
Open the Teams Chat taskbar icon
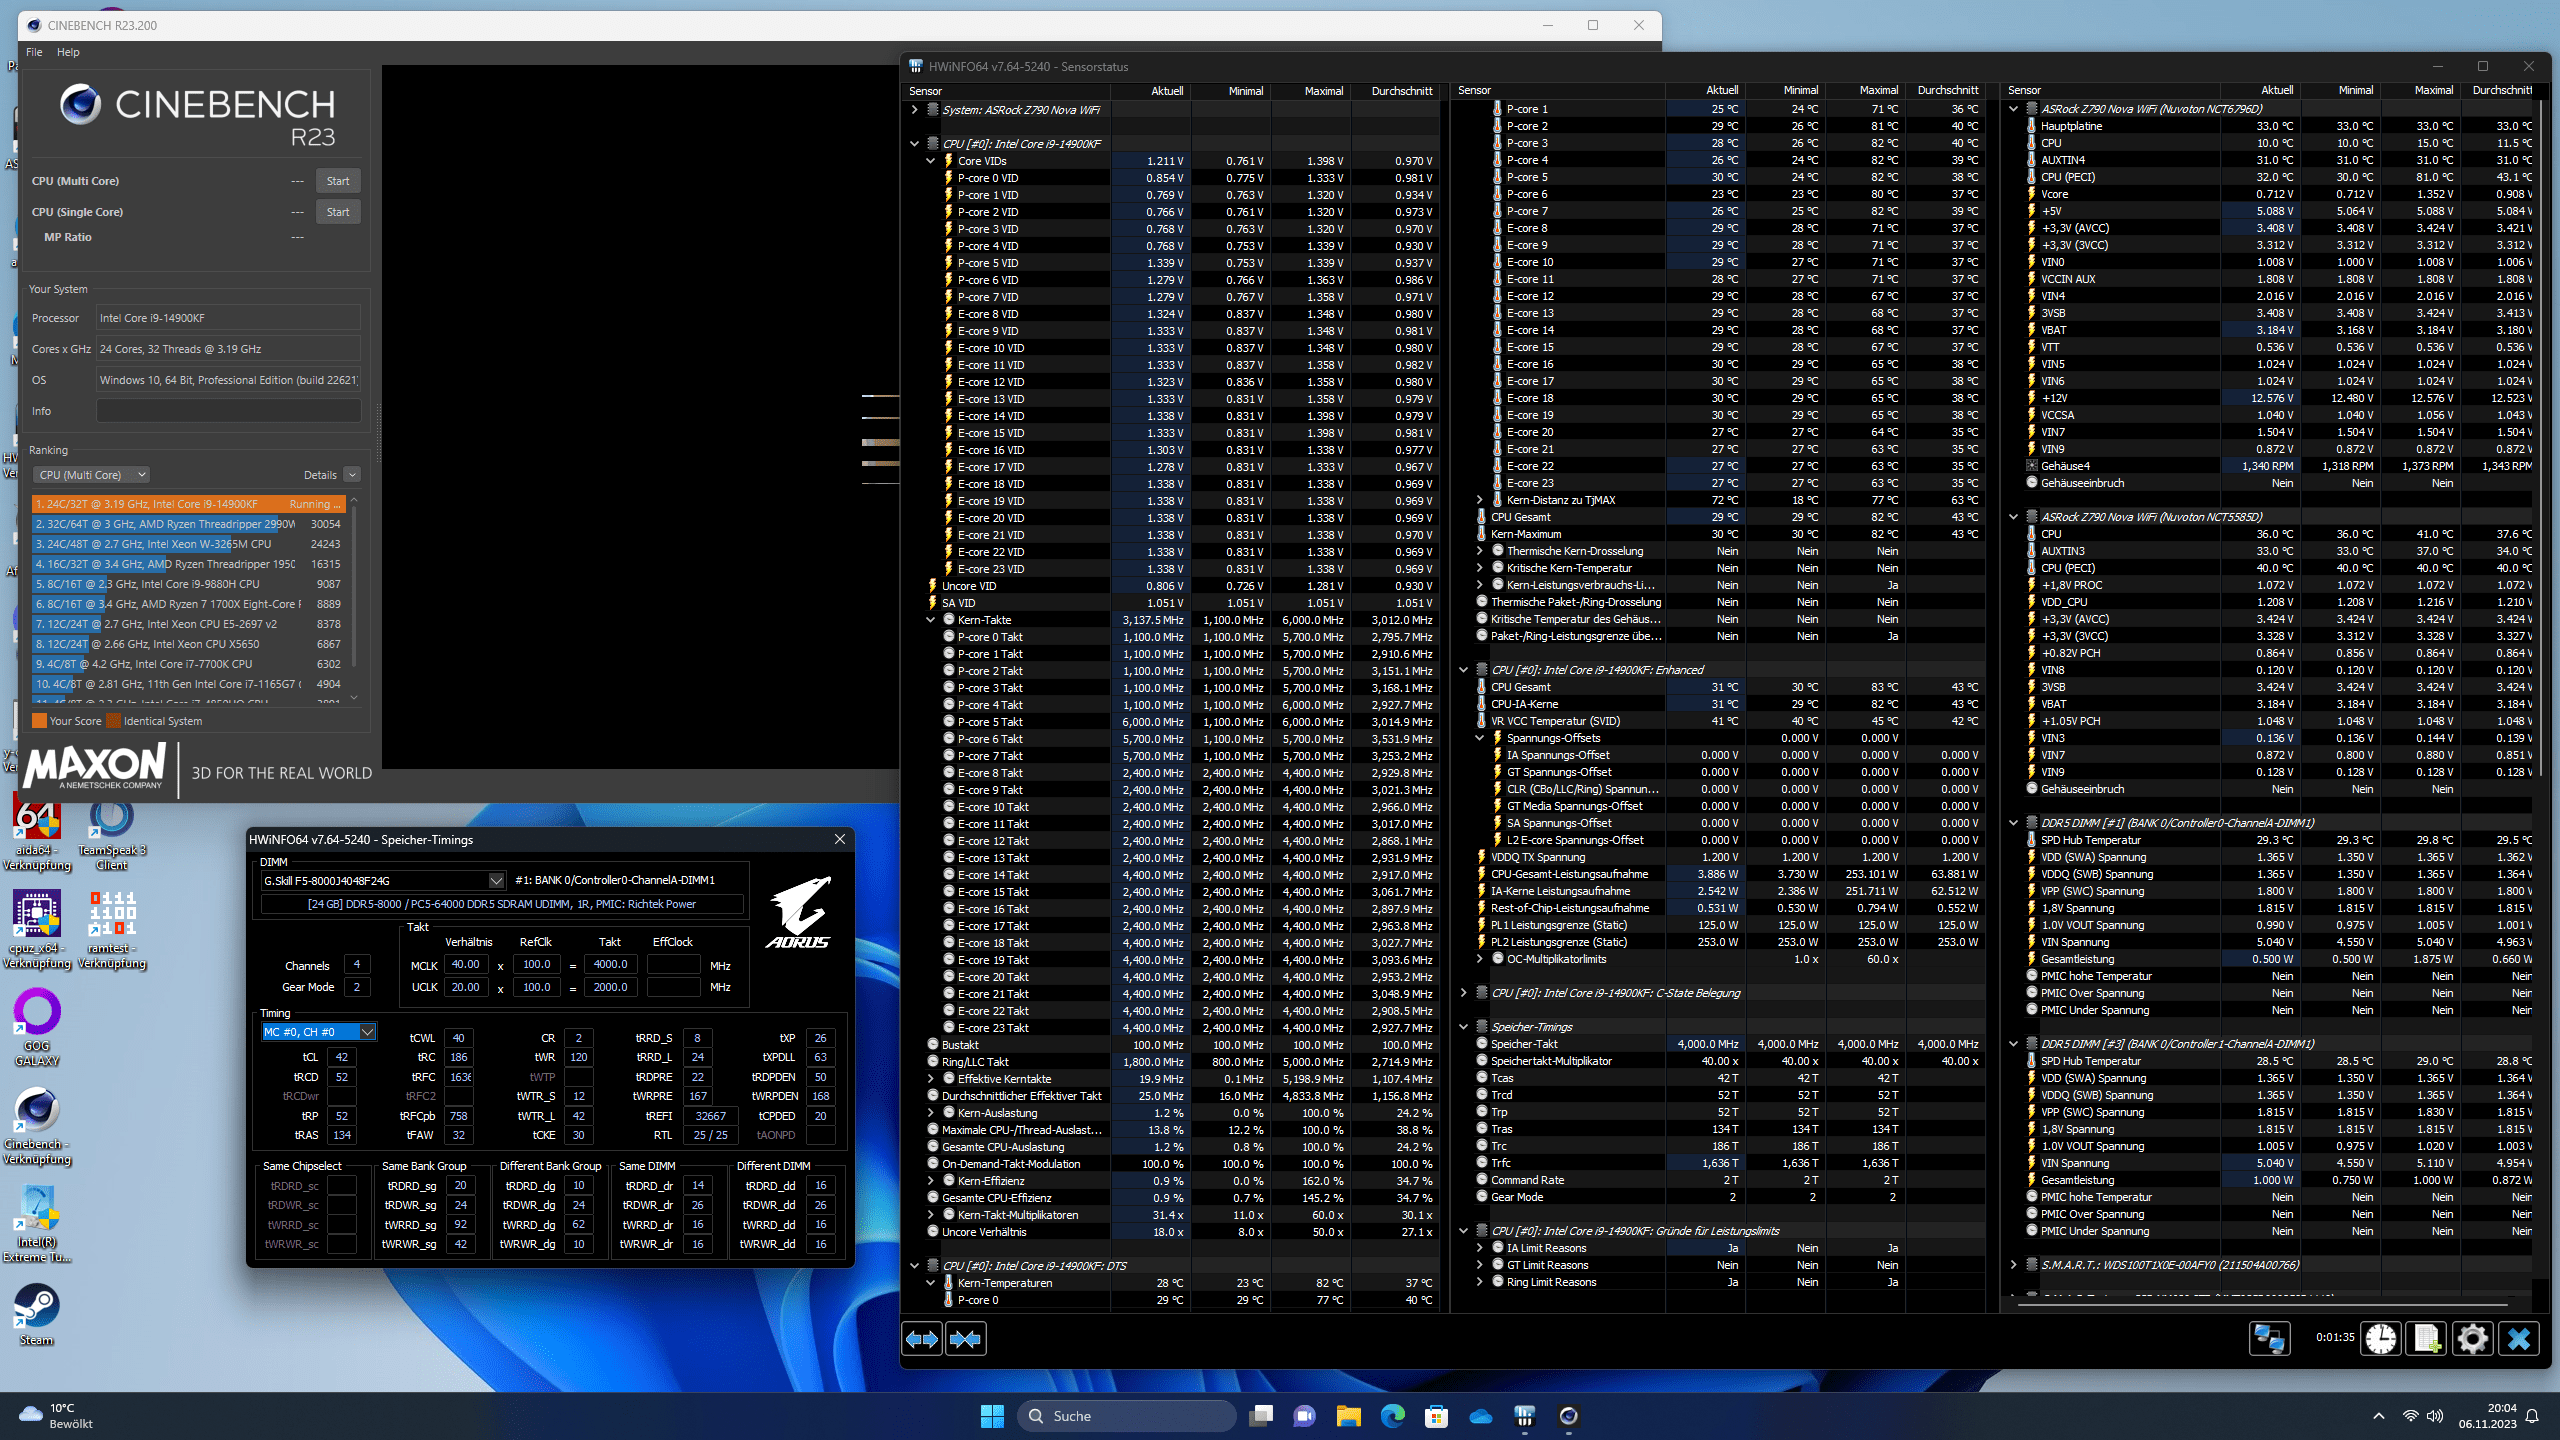click(1304, 1416)
